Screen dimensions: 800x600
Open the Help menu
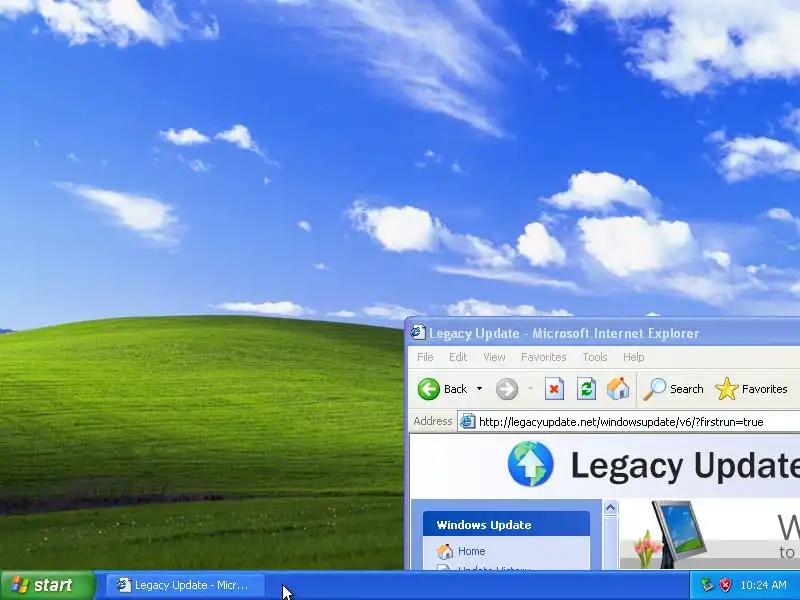633,357
